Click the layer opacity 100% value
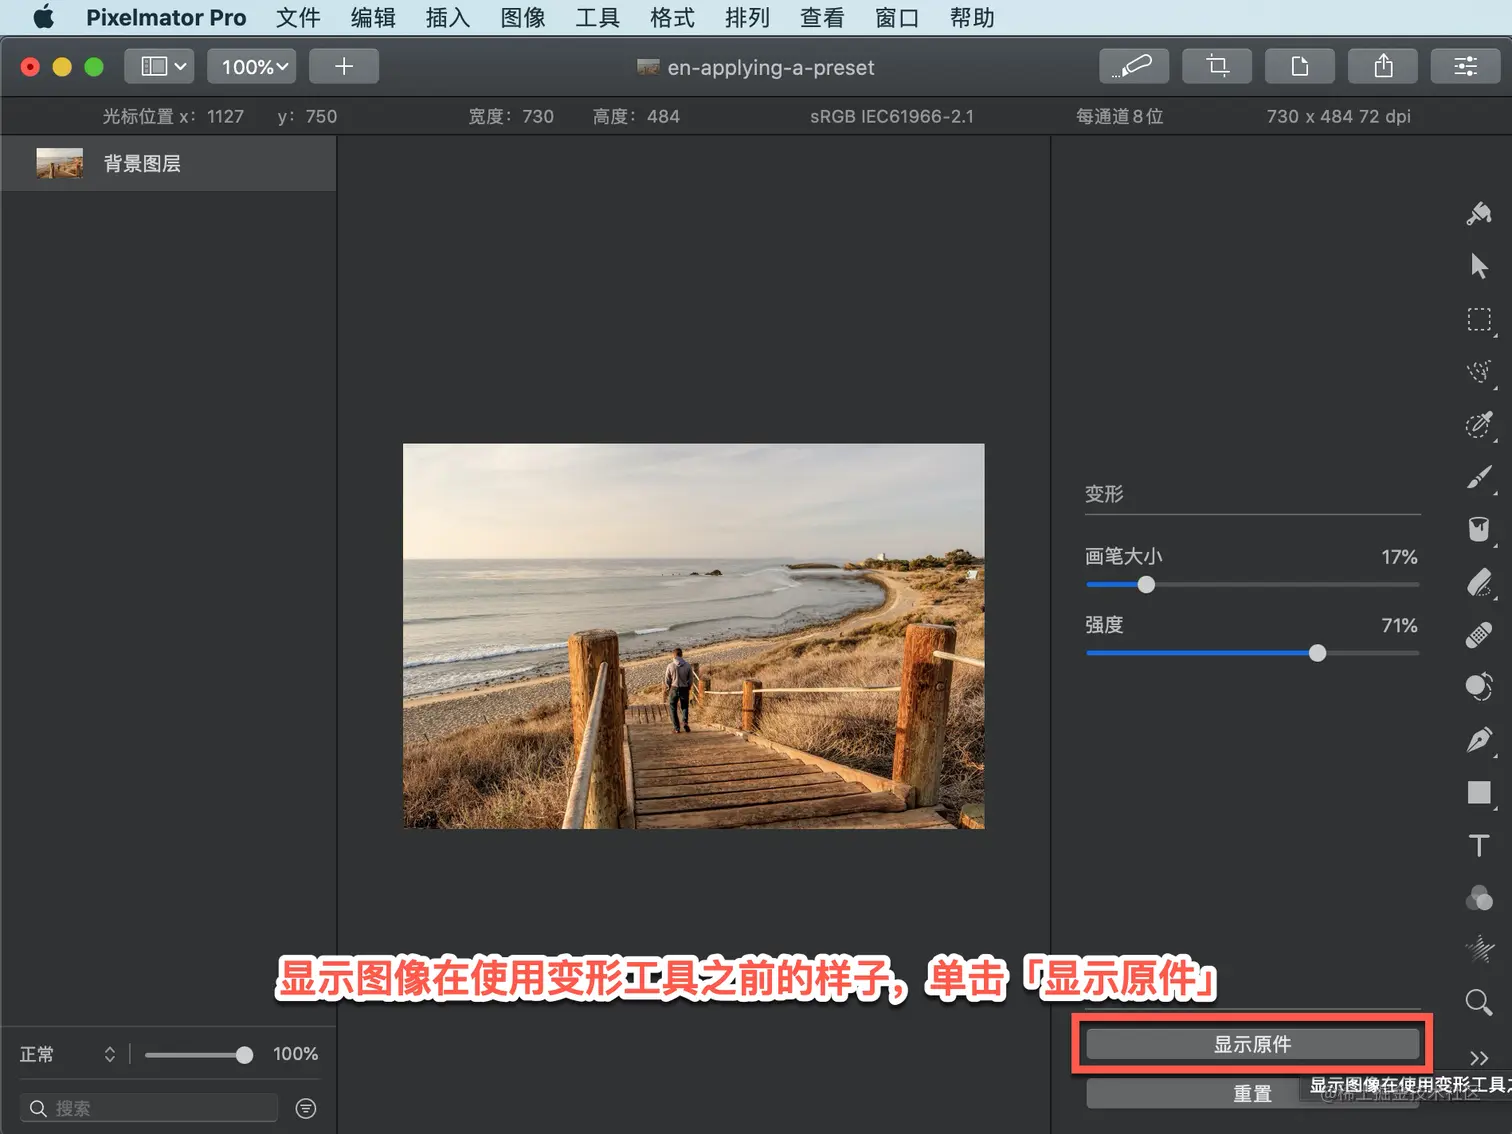The image size is (1512, 1134). click(295, 1054)
